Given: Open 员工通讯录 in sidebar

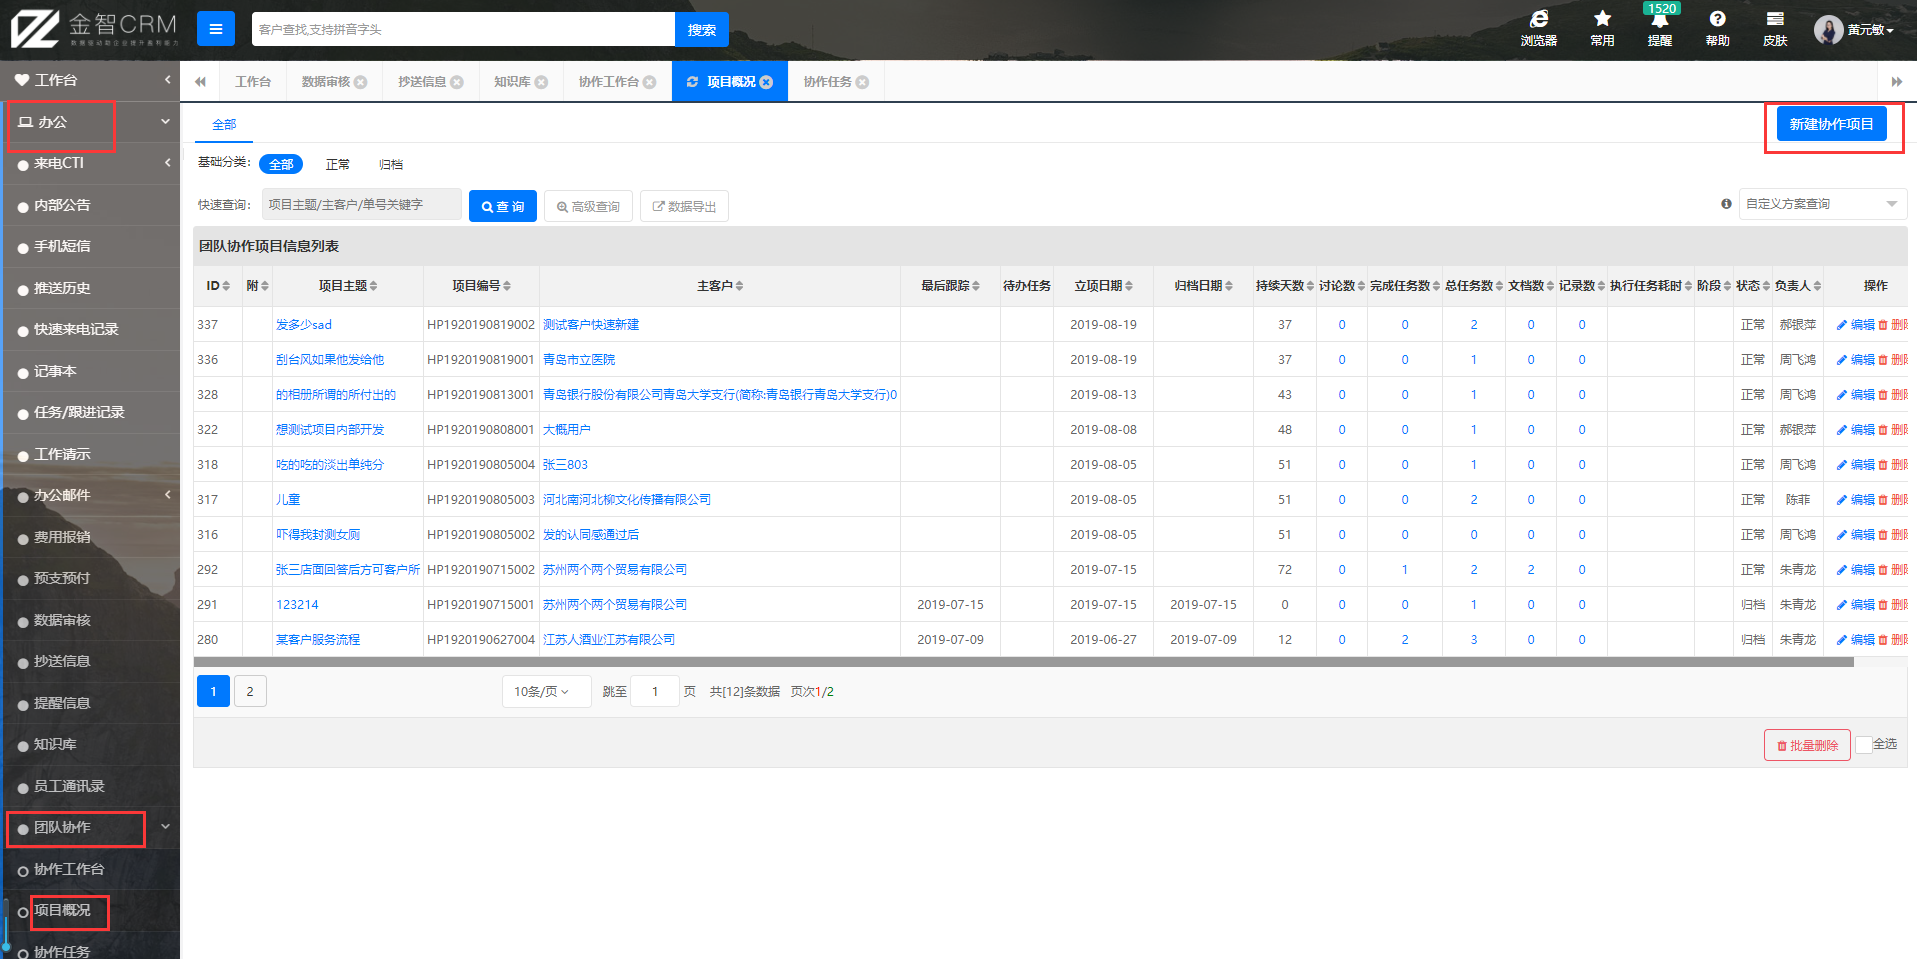Looking at the screenshot, I should (x=69, y=786).
